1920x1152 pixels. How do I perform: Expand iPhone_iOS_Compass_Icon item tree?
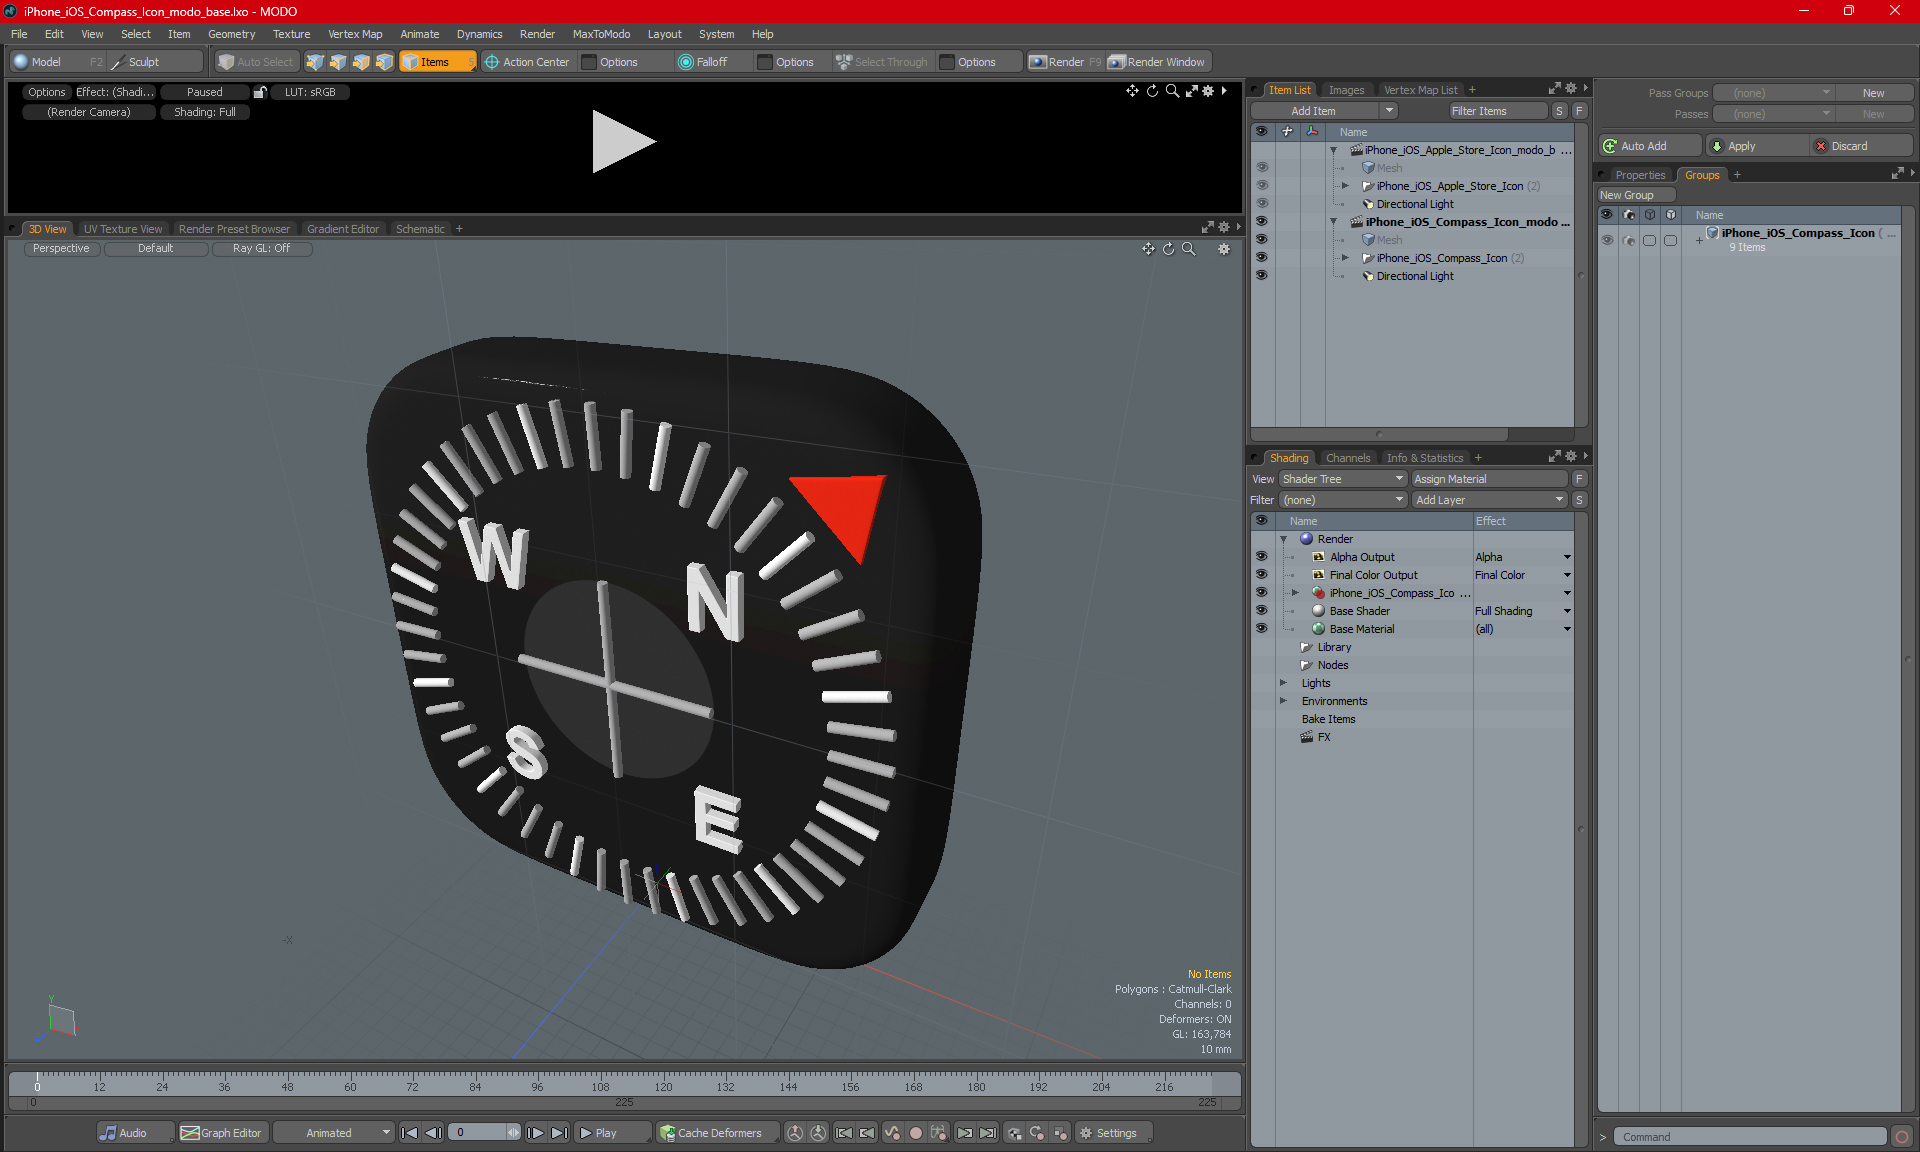pos(1345,258)
